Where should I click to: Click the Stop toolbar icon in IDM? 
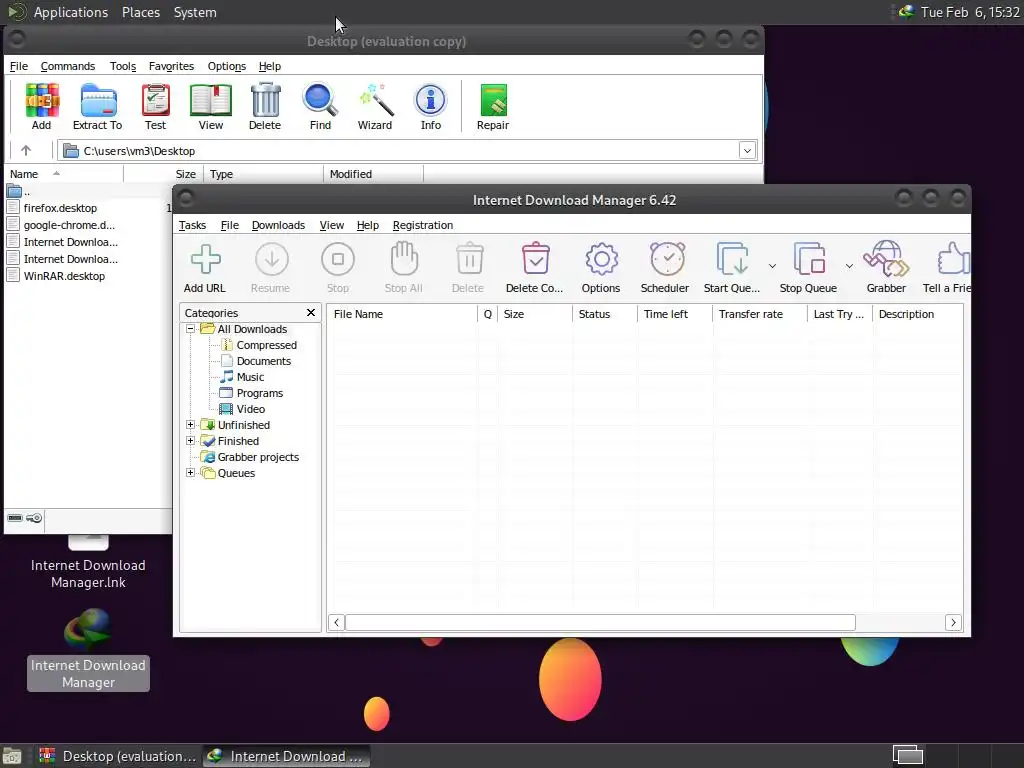pyautogui.click(x=338, y=260)
